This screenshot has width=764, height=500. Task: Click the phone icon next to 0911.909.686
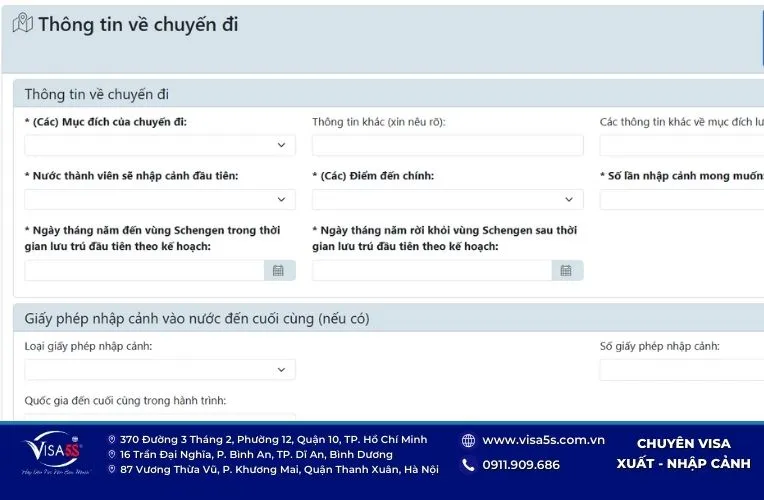pos(468,465)
